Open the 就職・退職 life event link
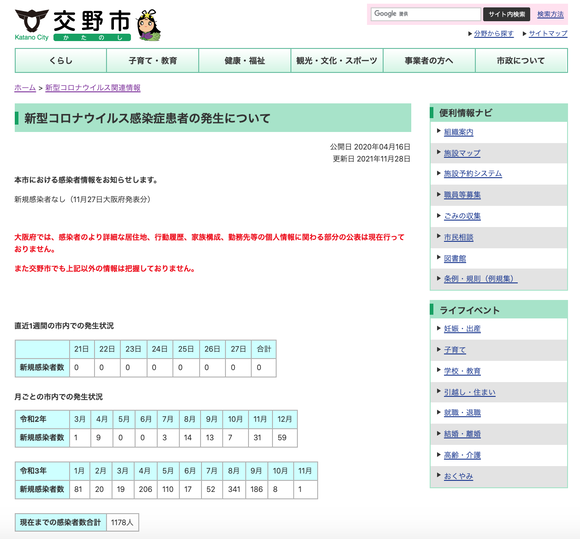 pos(462,413)
